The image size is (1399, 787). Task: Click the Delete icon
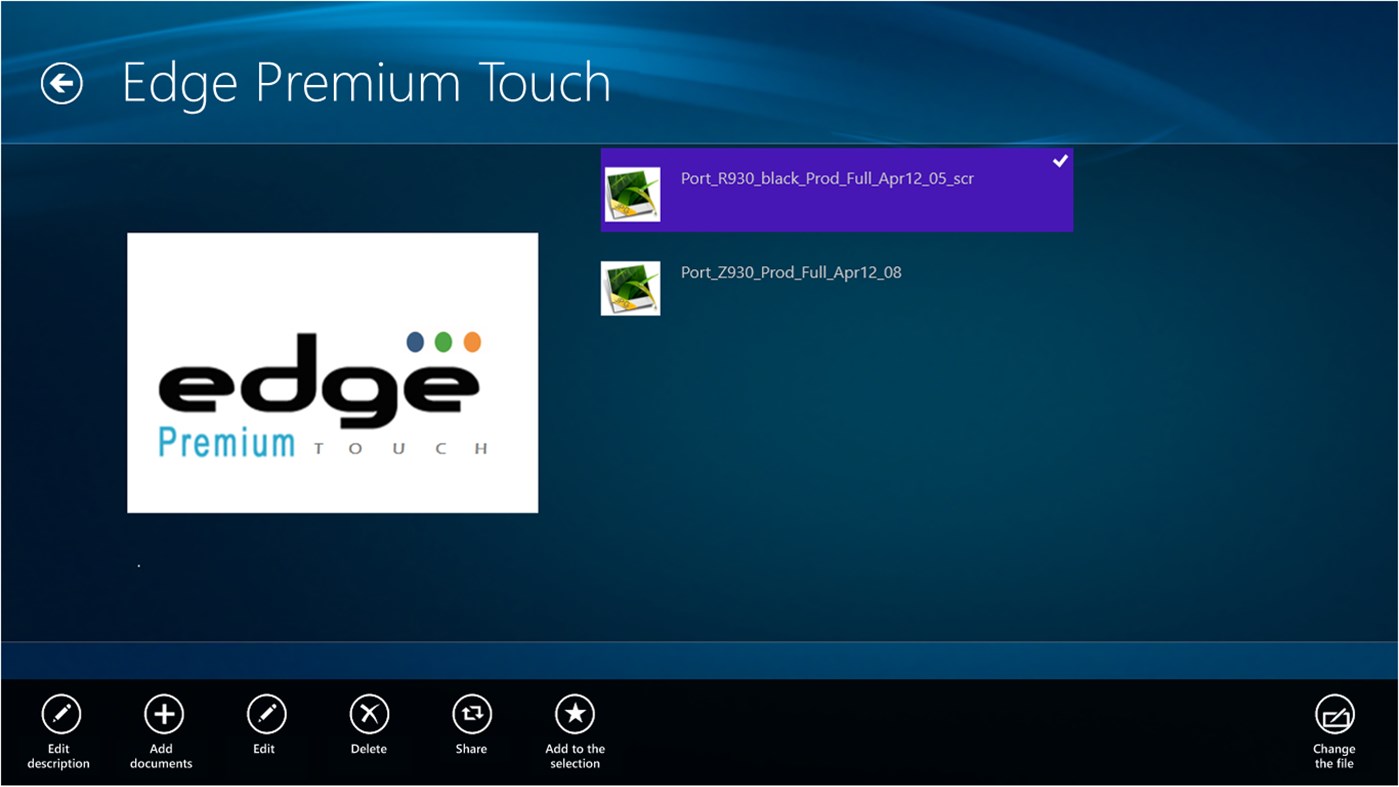click(x=368, y=714)
